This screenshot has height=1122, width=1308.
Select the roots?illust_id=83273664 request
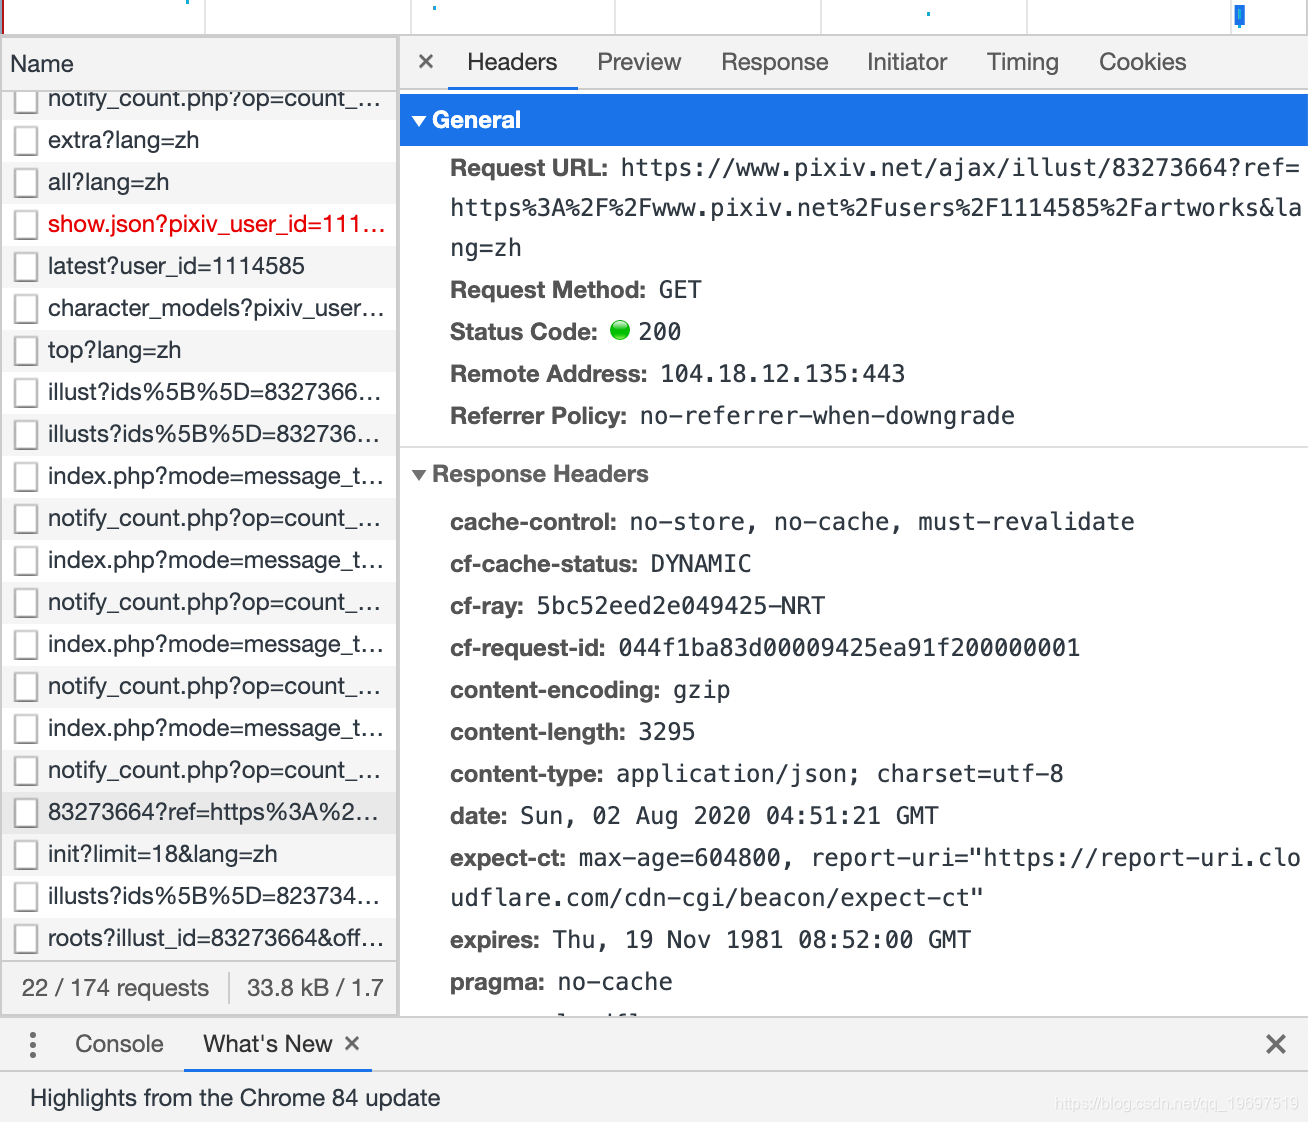(200, 938)
